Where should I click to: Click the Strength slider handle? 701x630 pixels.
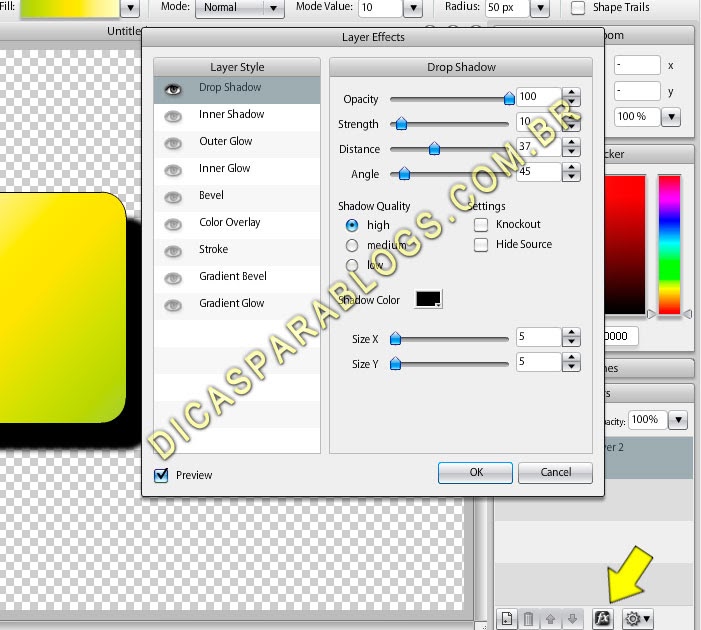pos(401,123)
